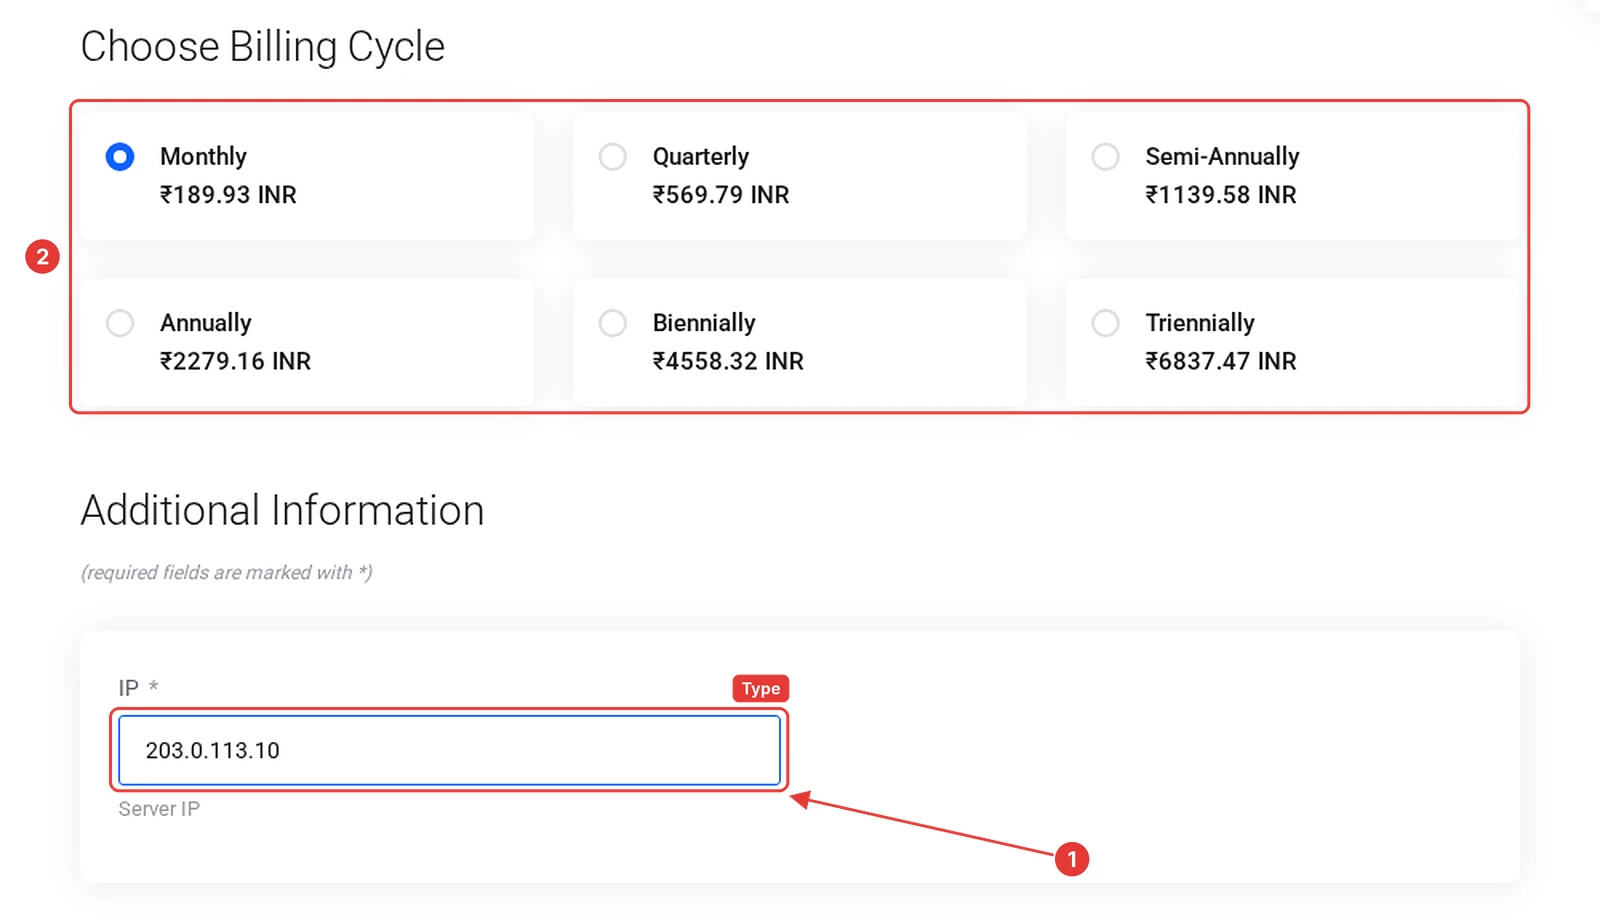
Task: Click the Choose Billing Cycle heading
Action: click(x=263, y=47)
